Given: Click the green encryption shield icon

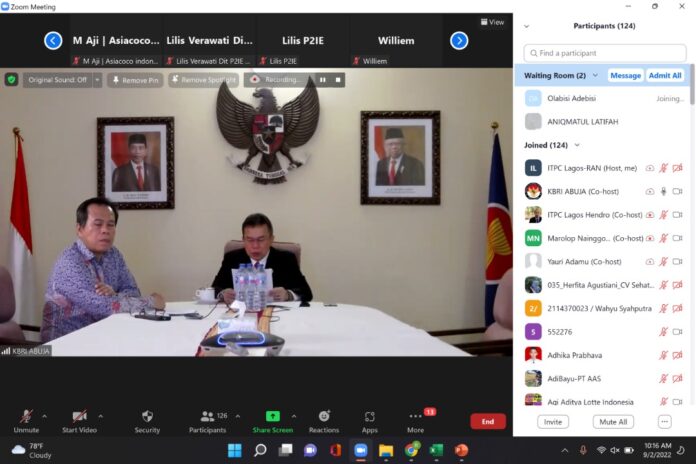Looking at the screenshot, I should click(12, 80).
